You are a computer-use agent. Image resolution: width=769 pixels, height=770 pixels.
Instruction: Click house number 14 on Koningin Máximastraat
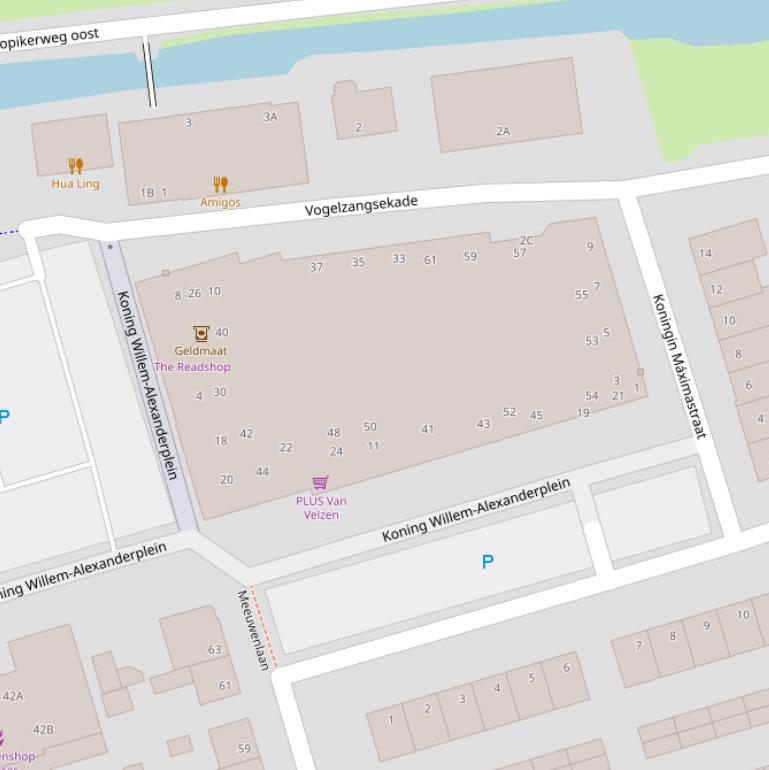pyautogui.click(x=706, y=253)
